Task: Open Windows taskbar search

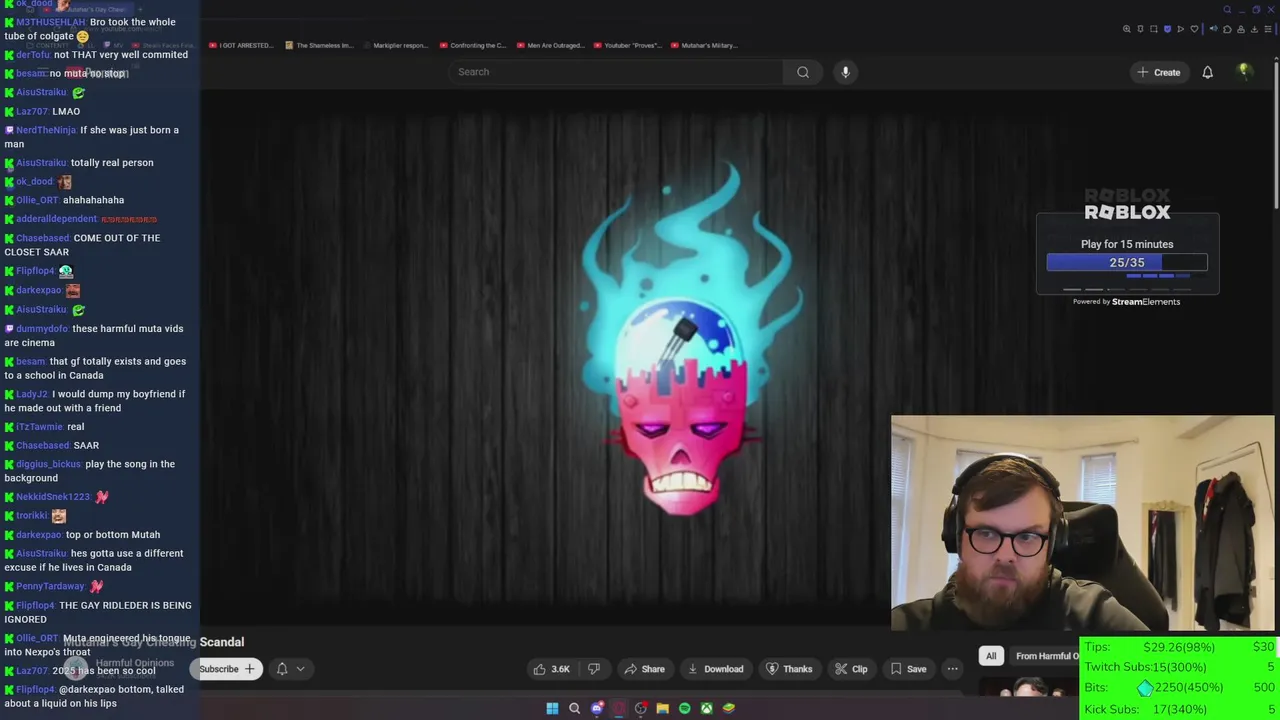Action: click(x=574, y=708)
